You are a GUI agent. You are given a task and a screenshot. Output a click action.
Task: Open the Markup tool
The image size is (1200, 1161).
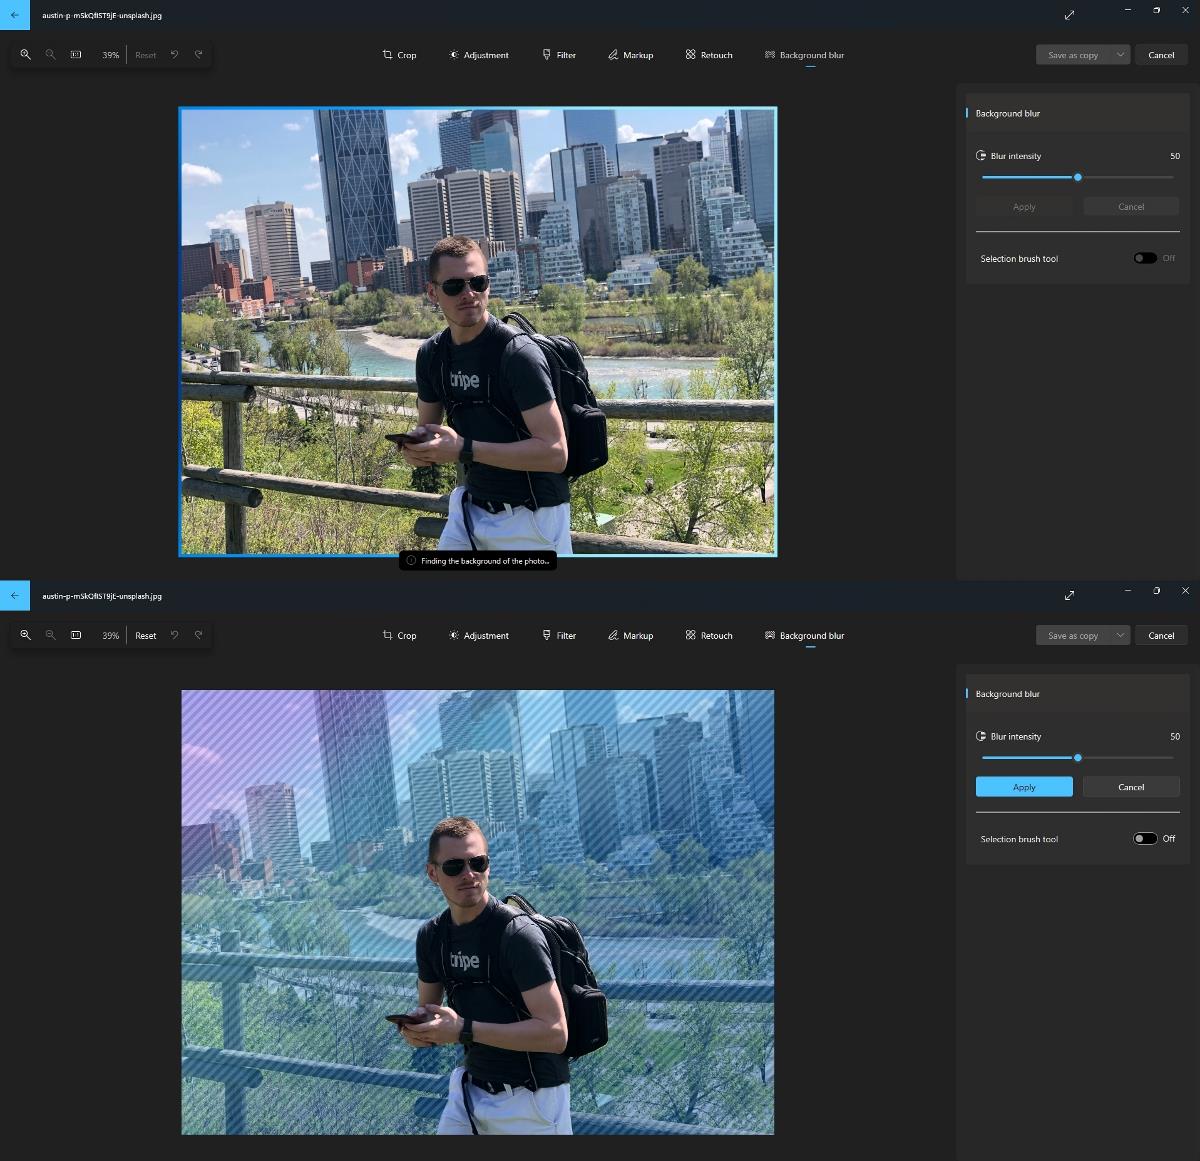(630, 55)
